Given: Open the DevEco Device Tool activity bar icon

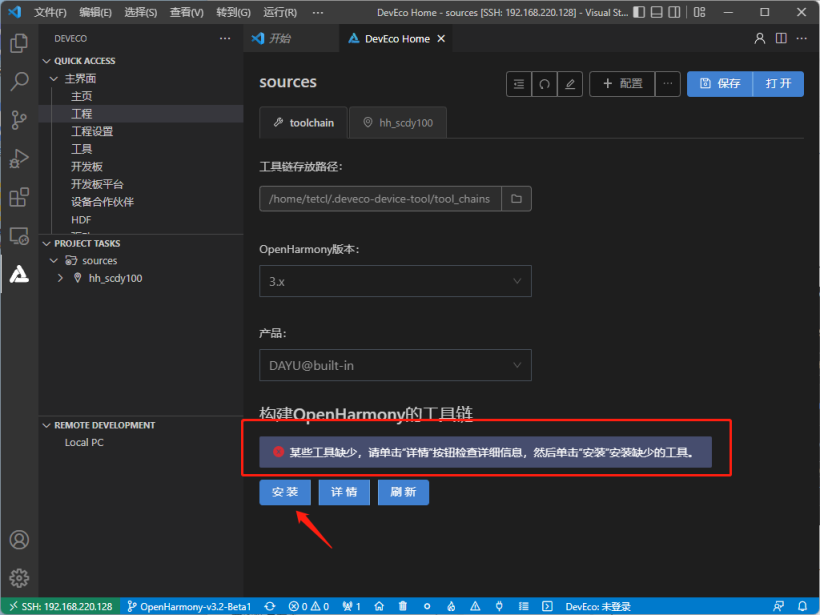Looking at the screenshot, I should [x=18, y=274].
